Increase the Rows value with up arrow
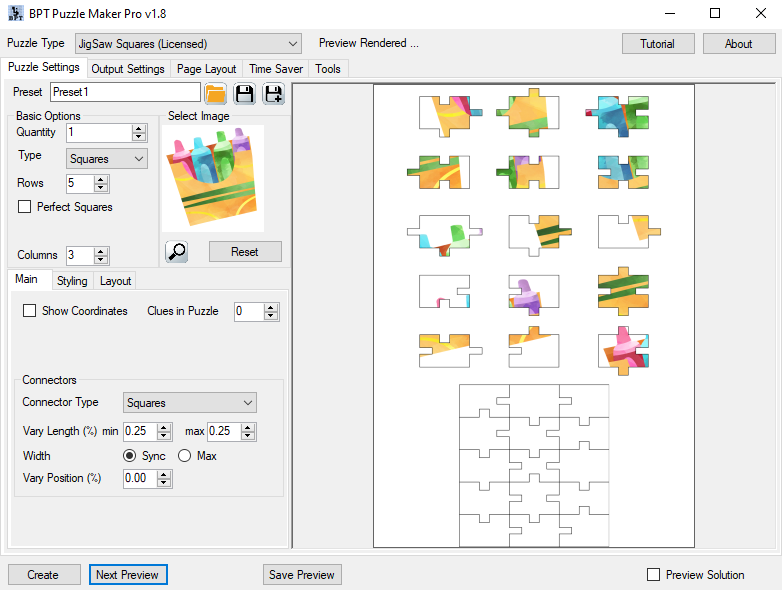The width and height of the screenshot is (782, 590). point(101,179)
